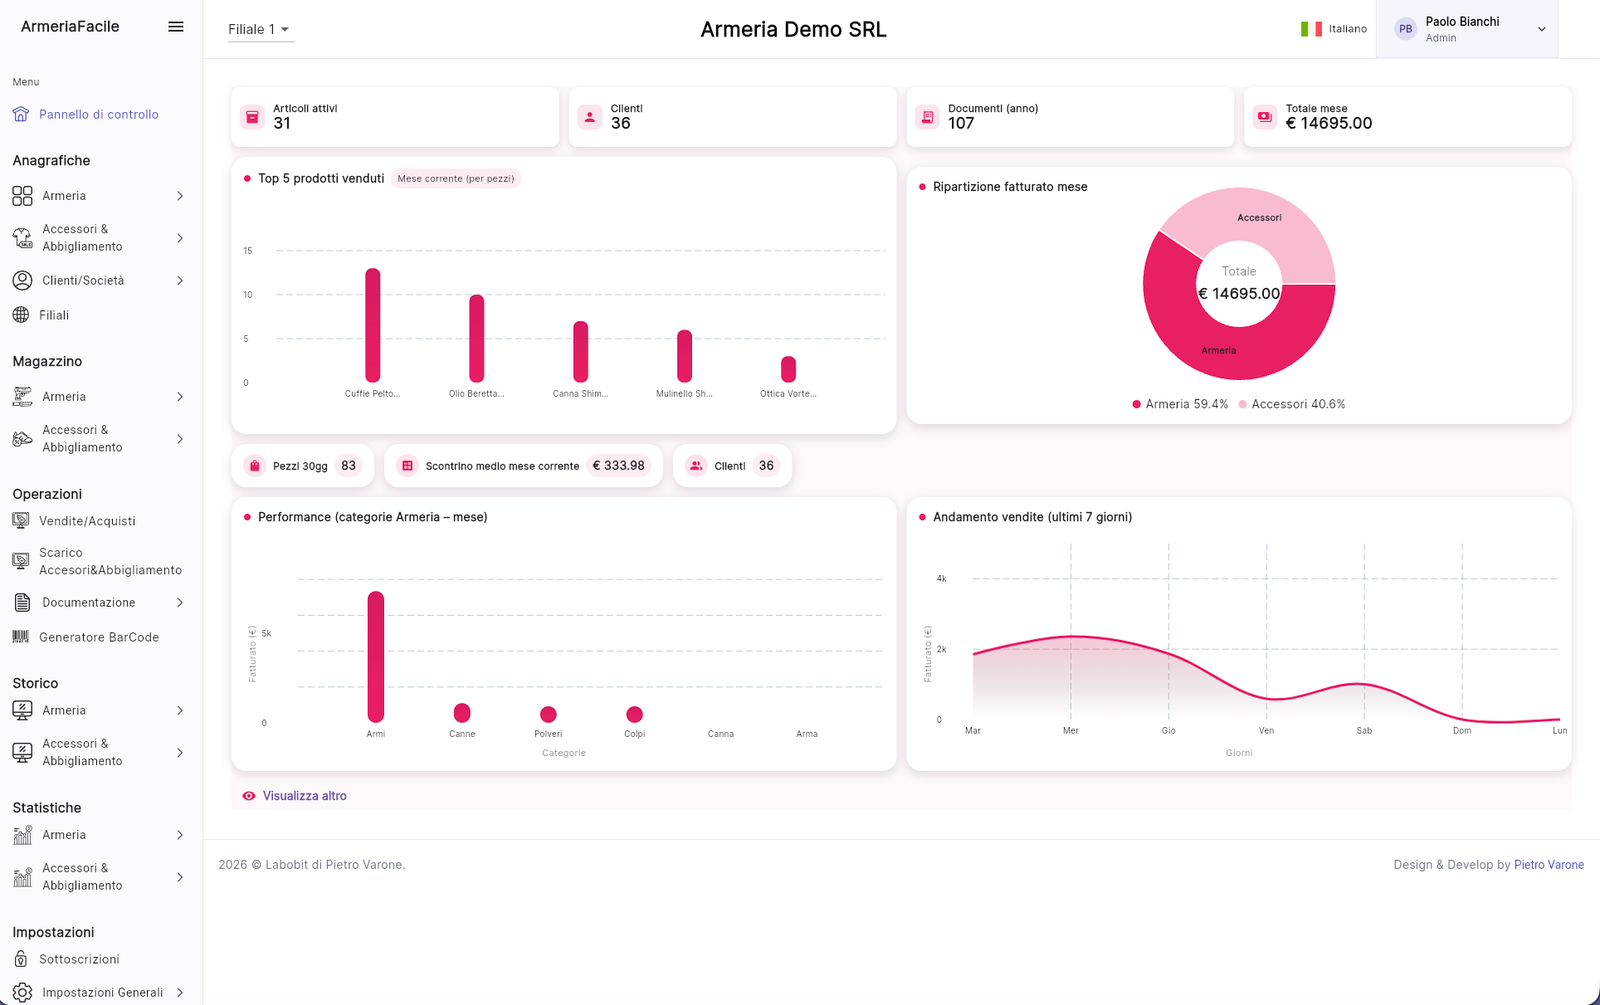Viewport: 1600px width, 1005px height.
Task: Open the Filiale 1 branch dropdown
Action: pyautogui.click(x=259, y=29)
